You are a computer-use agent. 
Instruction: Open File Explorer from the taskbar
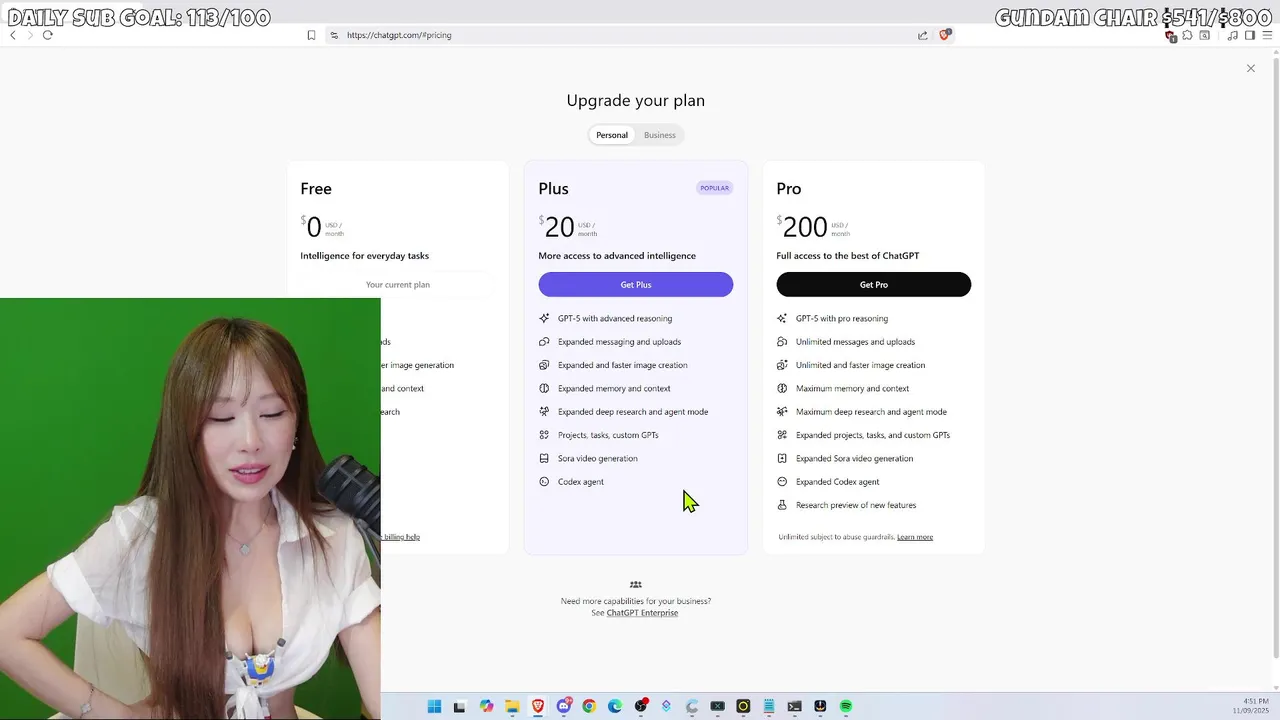(x=512, y=706)
